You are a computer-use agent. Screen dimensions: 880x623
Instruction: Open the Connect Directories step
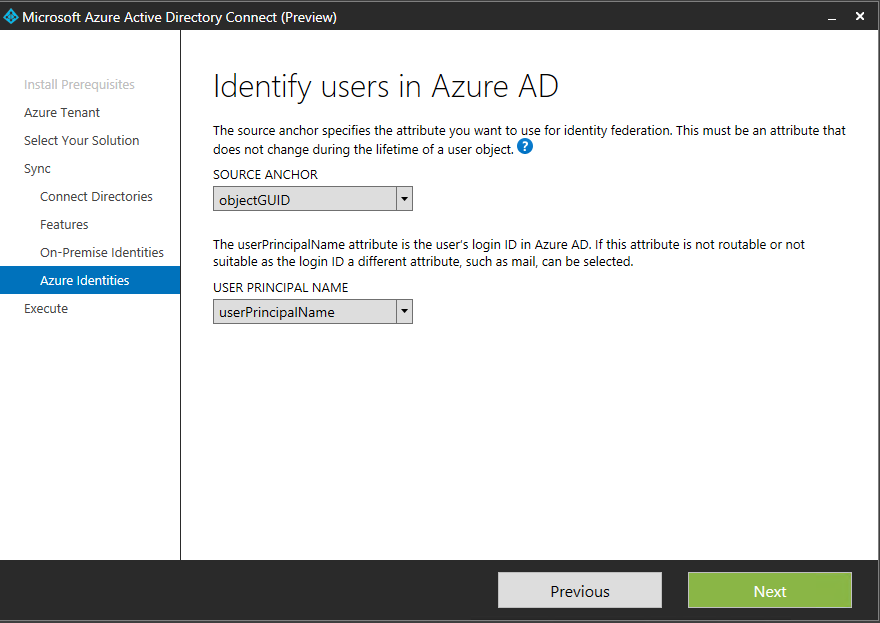click(x=96, y=197)
